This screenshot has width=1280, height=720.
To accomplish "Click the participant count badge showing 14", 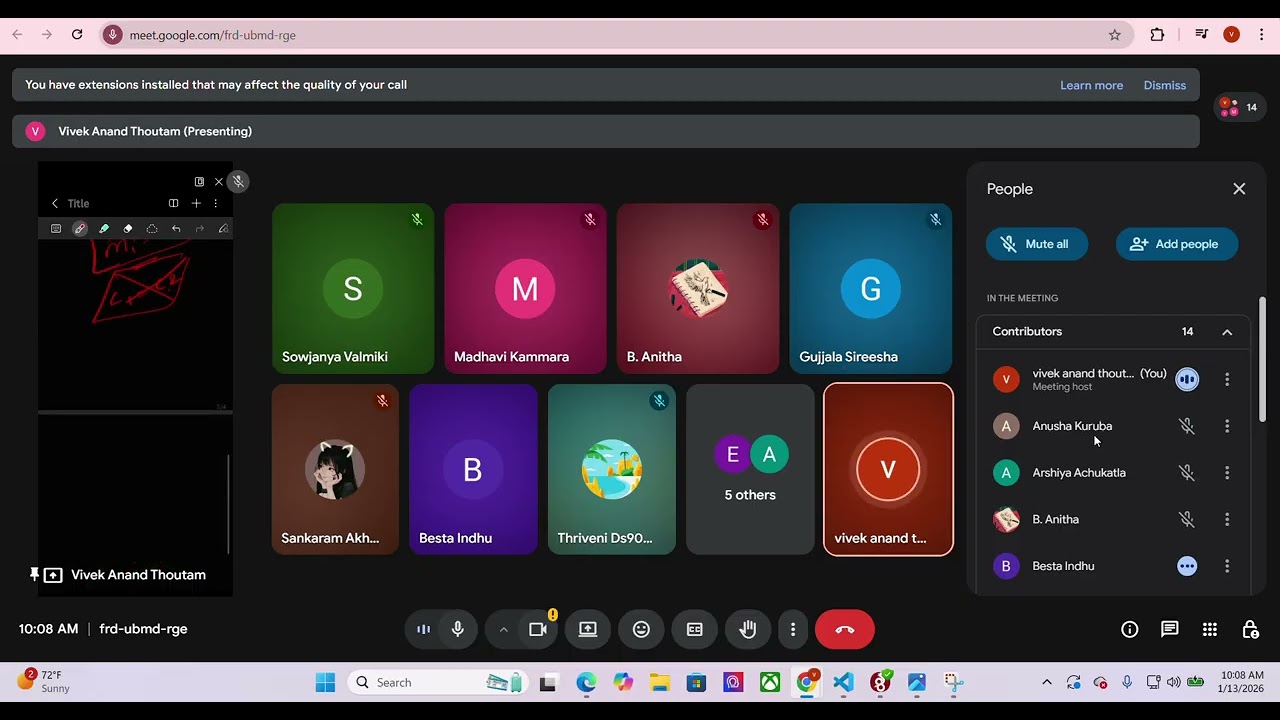I will coord(1240,107).
